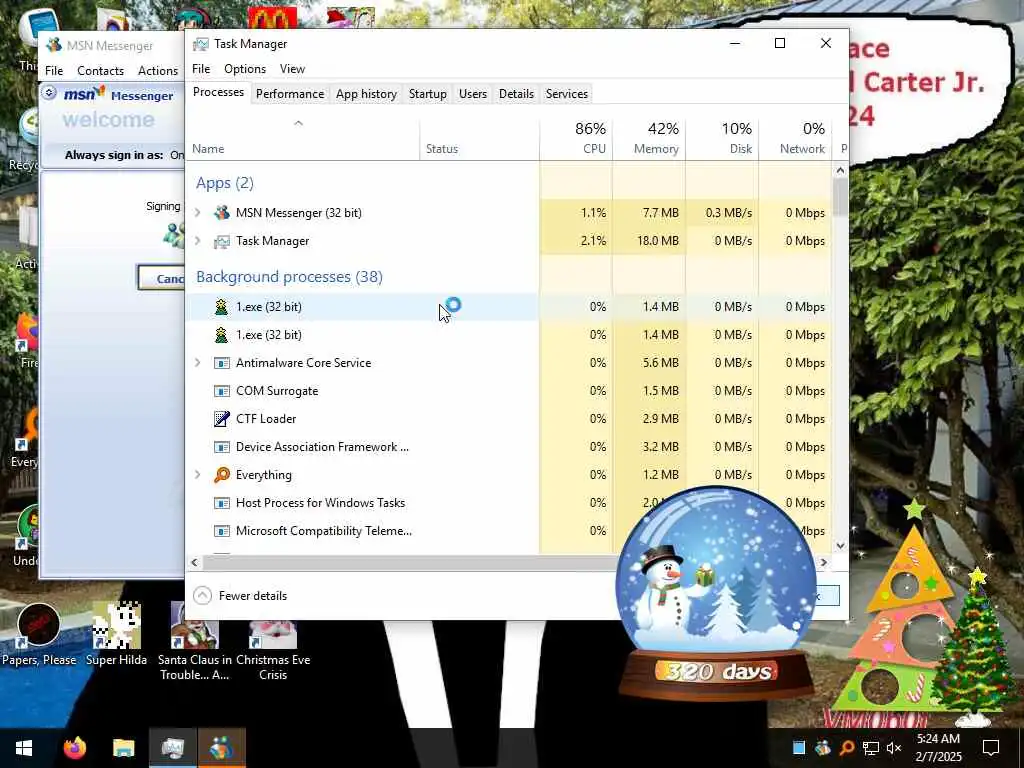Image resolution: width=1024 pixels, height=768 pixels.
Task: Sort processes by the CPU column header
Action: click(576, 138)
